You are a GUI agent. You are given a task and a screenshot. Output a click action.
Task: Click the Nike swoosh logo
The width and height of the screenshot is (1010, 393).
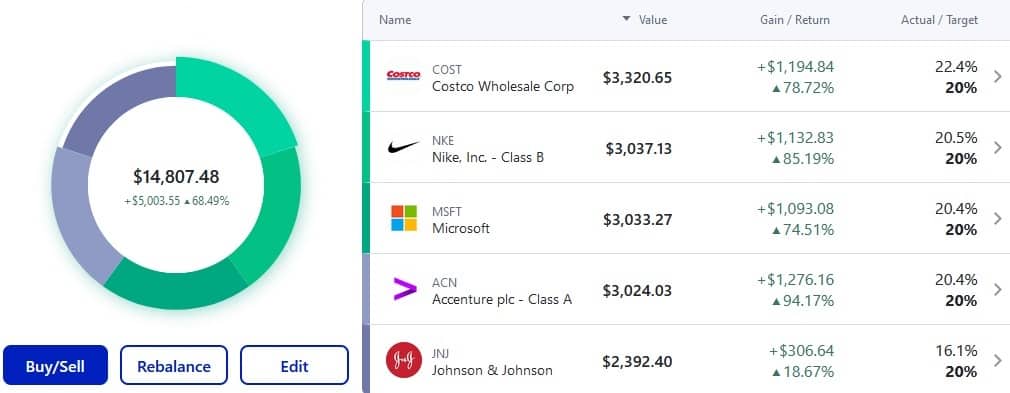pyautogui.click(x=403, y=148)
